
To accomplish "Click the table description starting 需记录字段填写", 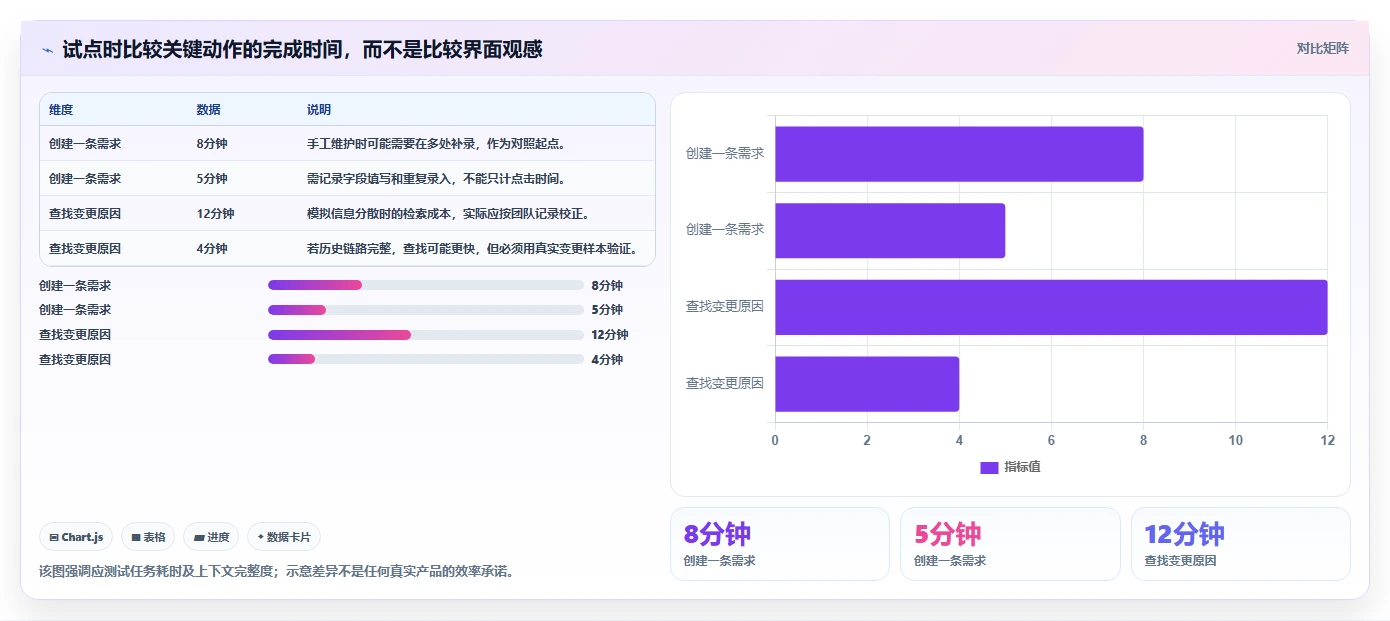I will [x=437, y=179].
